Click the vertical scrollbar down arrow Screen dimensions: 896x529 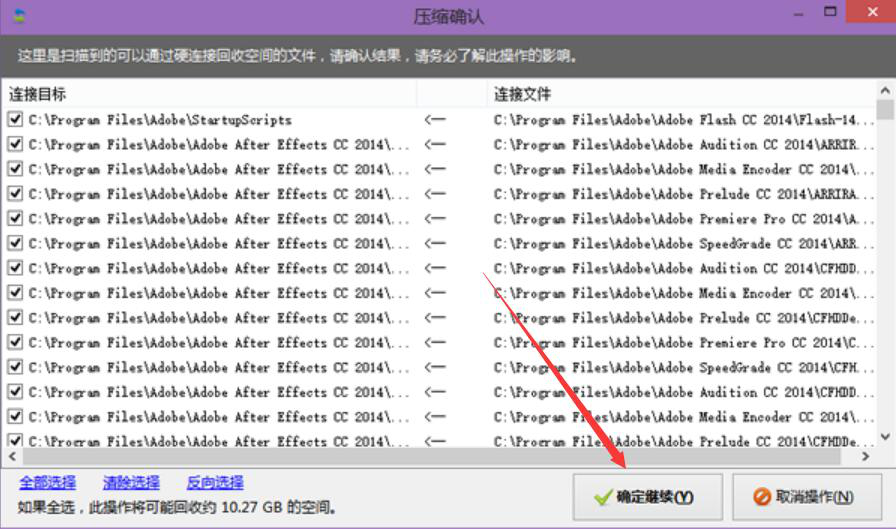(x=885, y=437)
